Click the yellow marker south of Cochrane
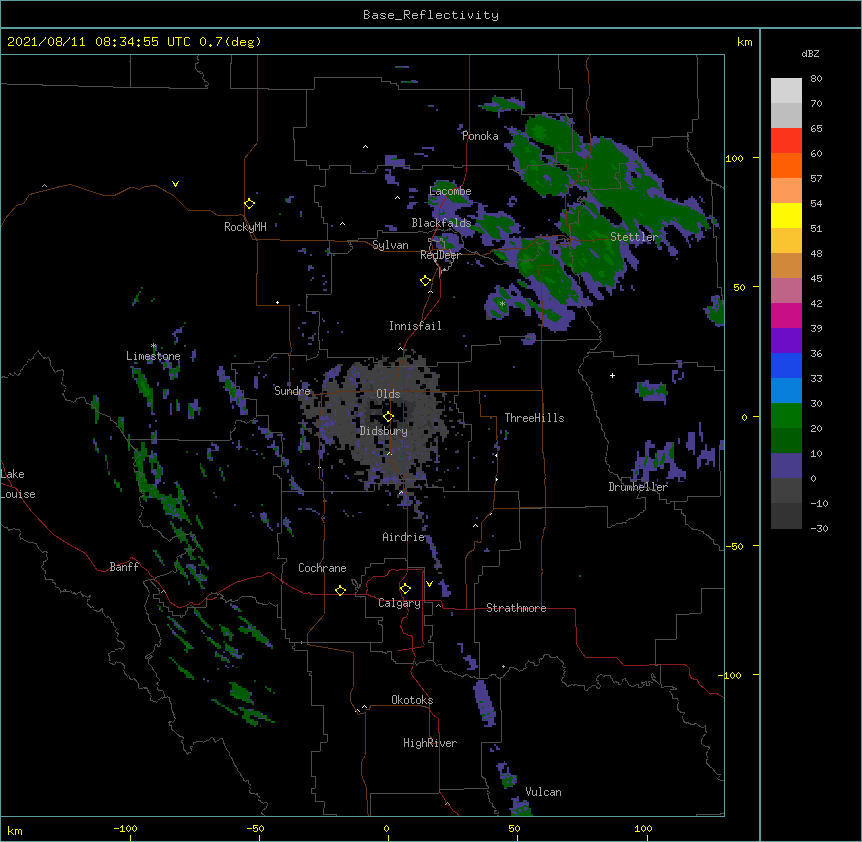 pos(340,590)
